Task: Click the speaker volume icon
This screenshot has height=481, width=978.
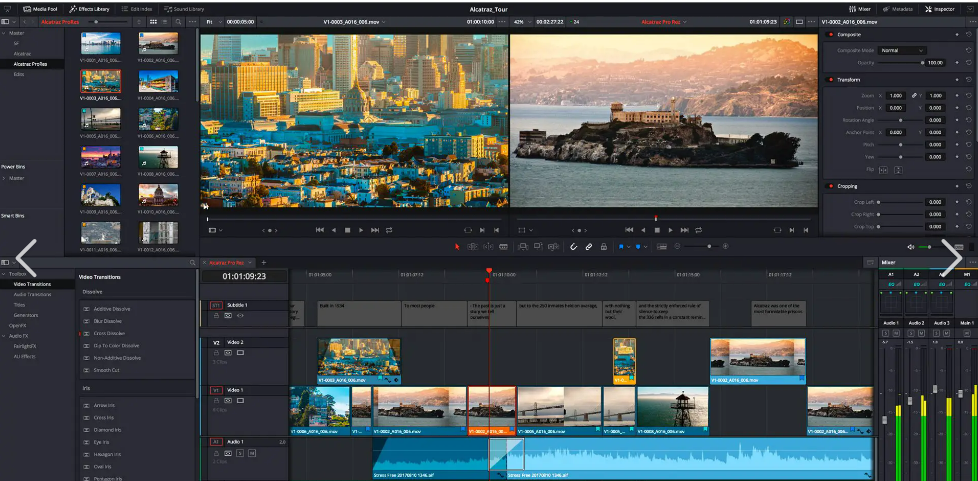Action: coord(911,247)
